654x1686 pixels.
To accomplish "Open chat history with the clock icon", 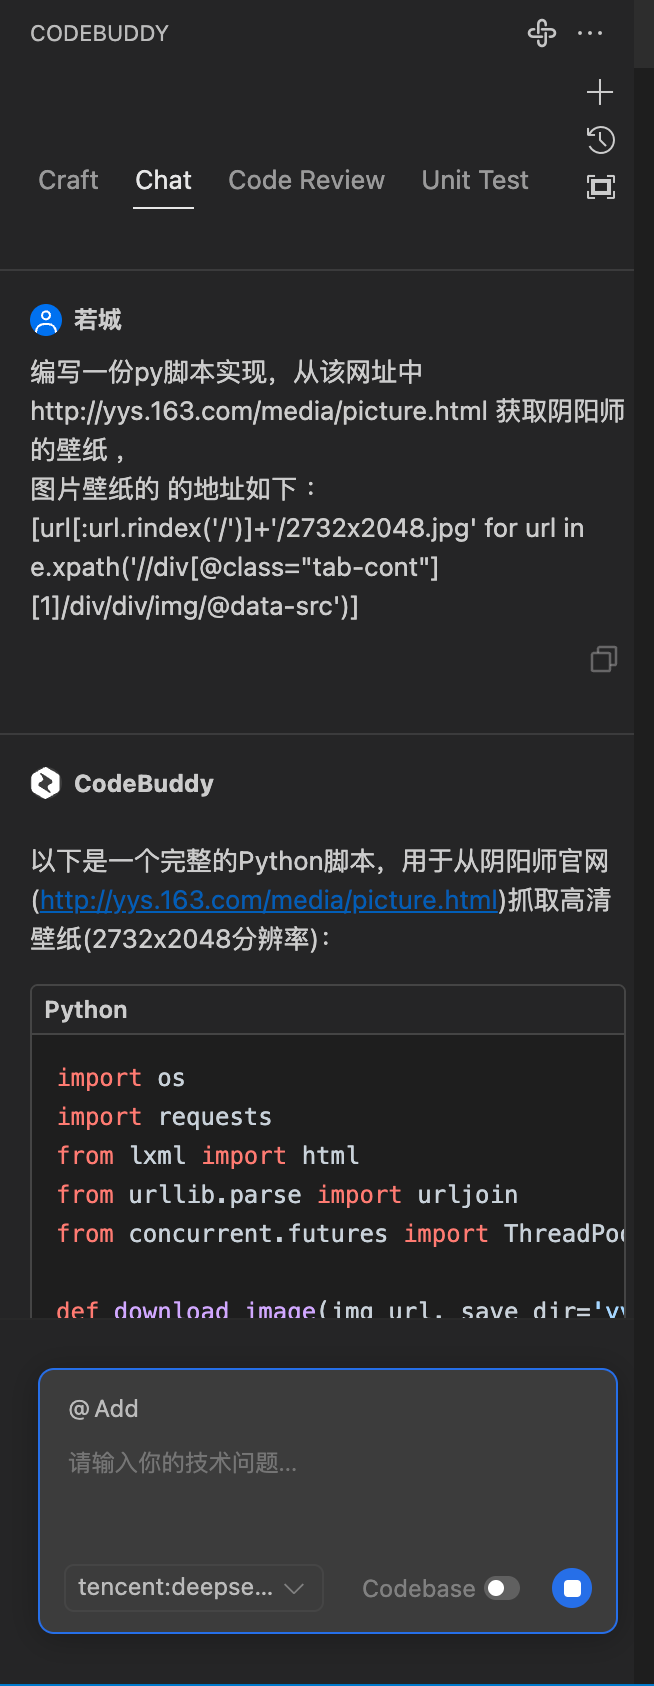I will [600, 140].
